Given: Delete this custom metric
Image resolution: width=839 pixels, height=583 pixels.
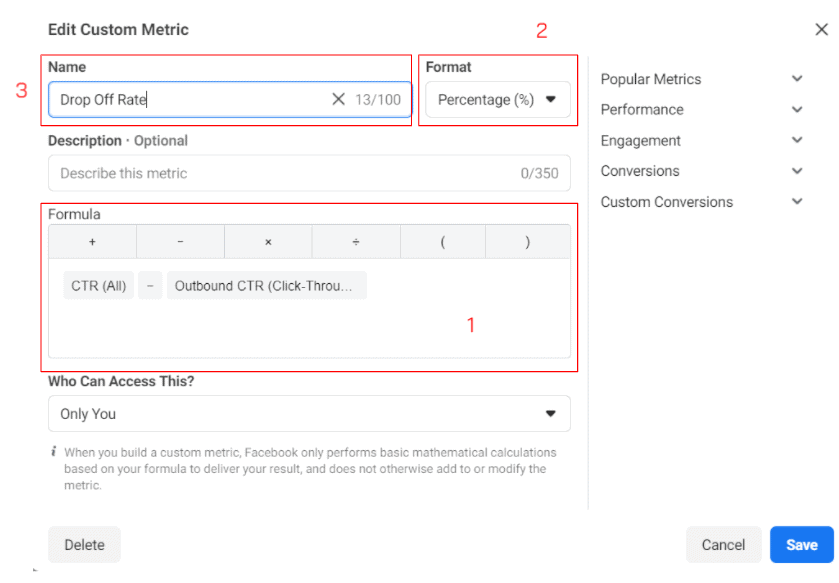Looking at the screenshot, I should tap(84, 545).
